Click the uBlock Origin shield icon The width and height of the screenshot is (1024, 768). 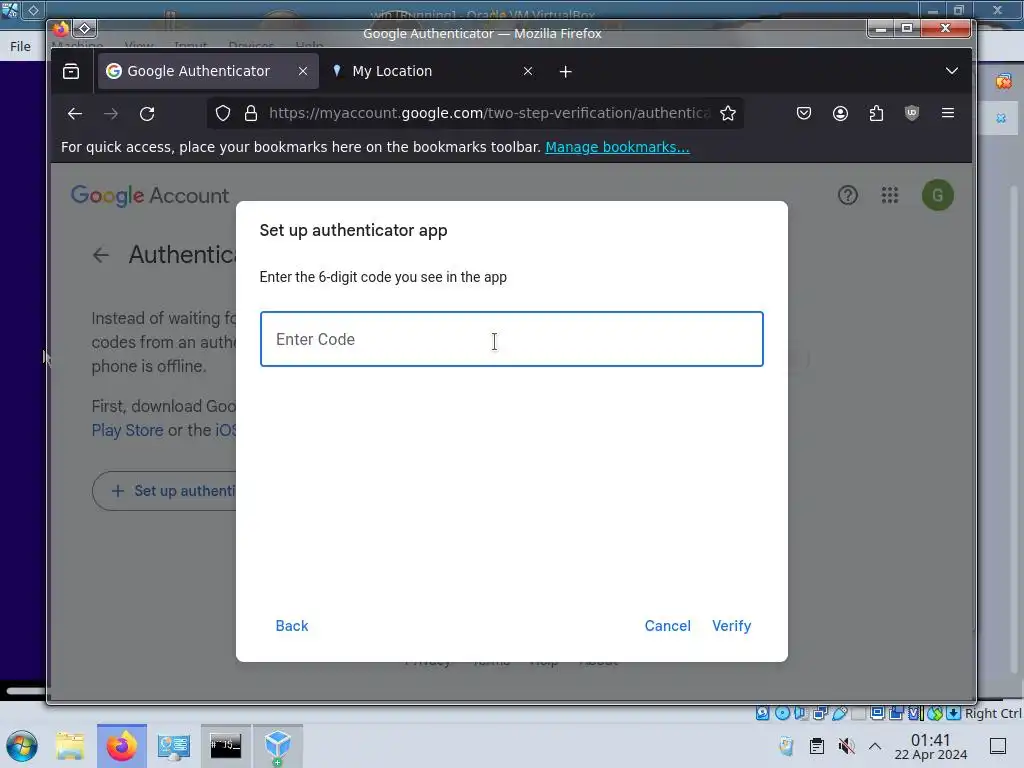(x=912, y=114)
